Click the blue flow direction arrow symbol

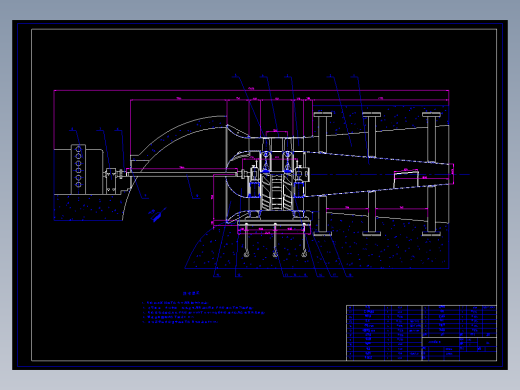tap(157, 215)
